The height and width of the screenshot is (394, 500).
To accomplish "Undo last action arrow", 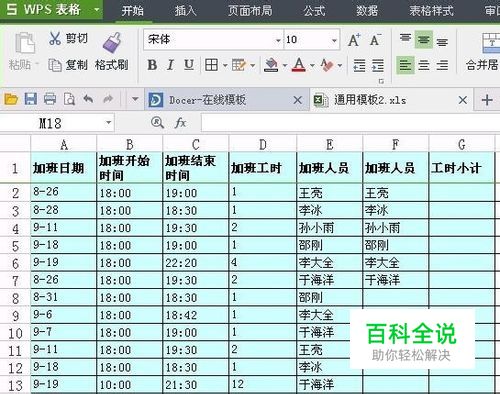I will pyautogui.click(x=88, y=99).
